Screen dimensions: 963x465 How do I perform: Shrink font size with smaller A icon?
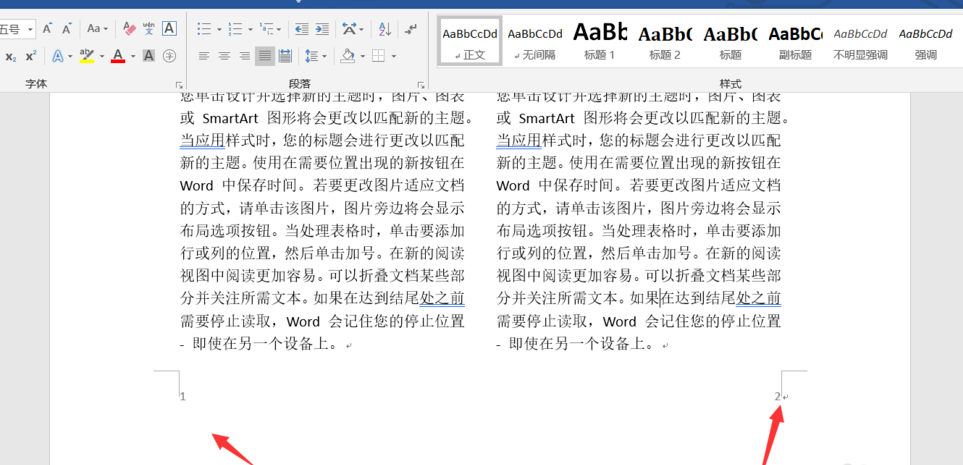click(67, 28)
